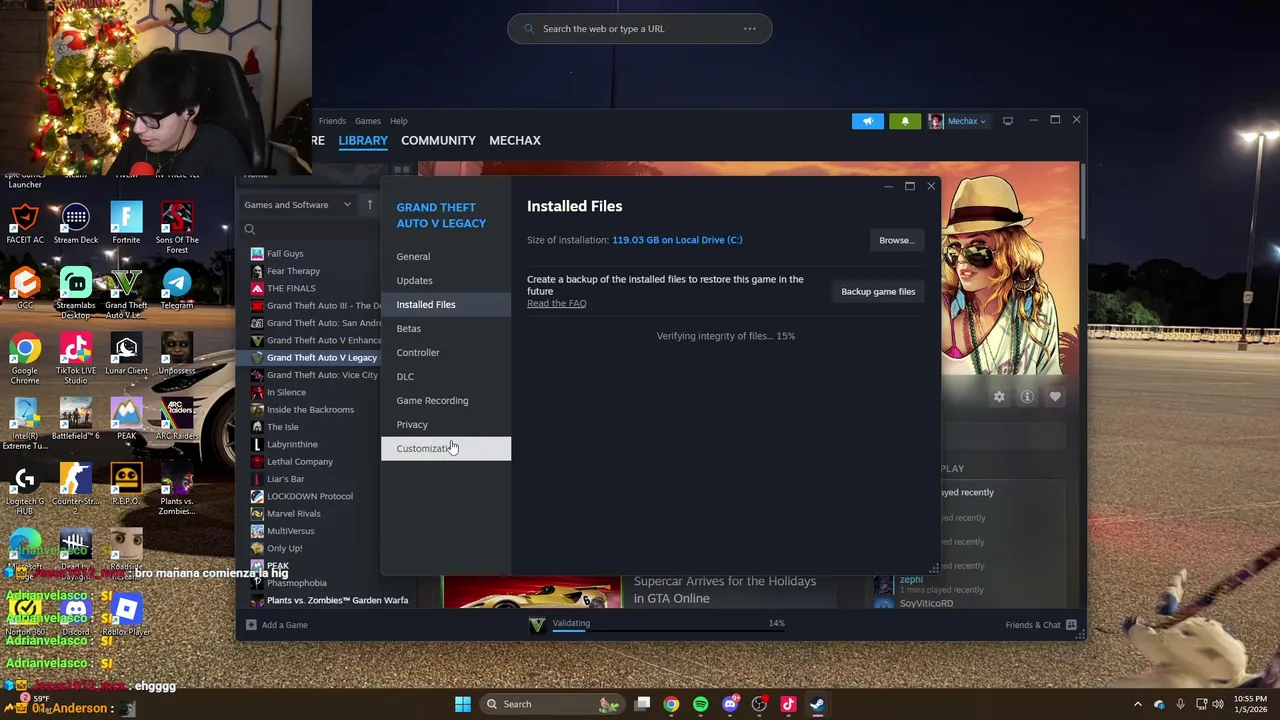Select DLC in the properties sidebar
Viewport: 1280px width, 720px height.
click(446, 377)
